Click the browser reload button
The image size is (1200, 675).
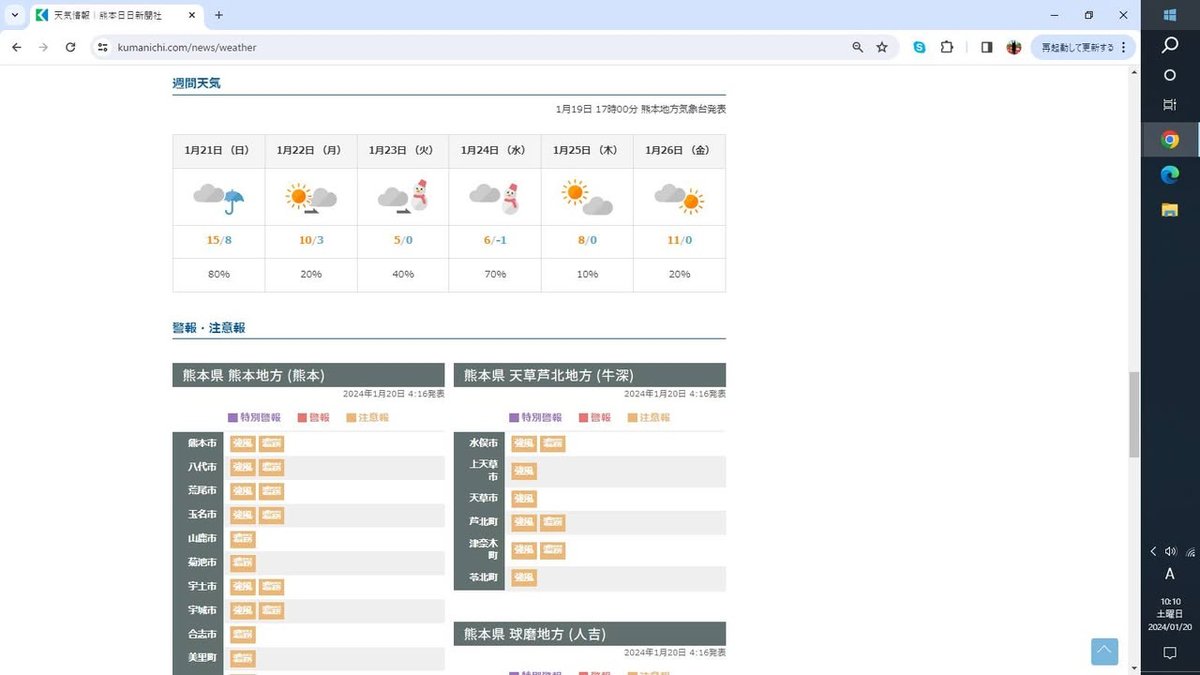[70, 47]
